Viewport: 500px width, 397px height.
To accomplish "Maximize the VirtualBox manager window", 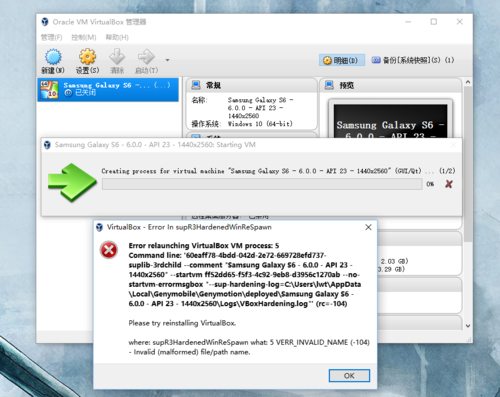I will pyautogui.click(x=434, y=22).
